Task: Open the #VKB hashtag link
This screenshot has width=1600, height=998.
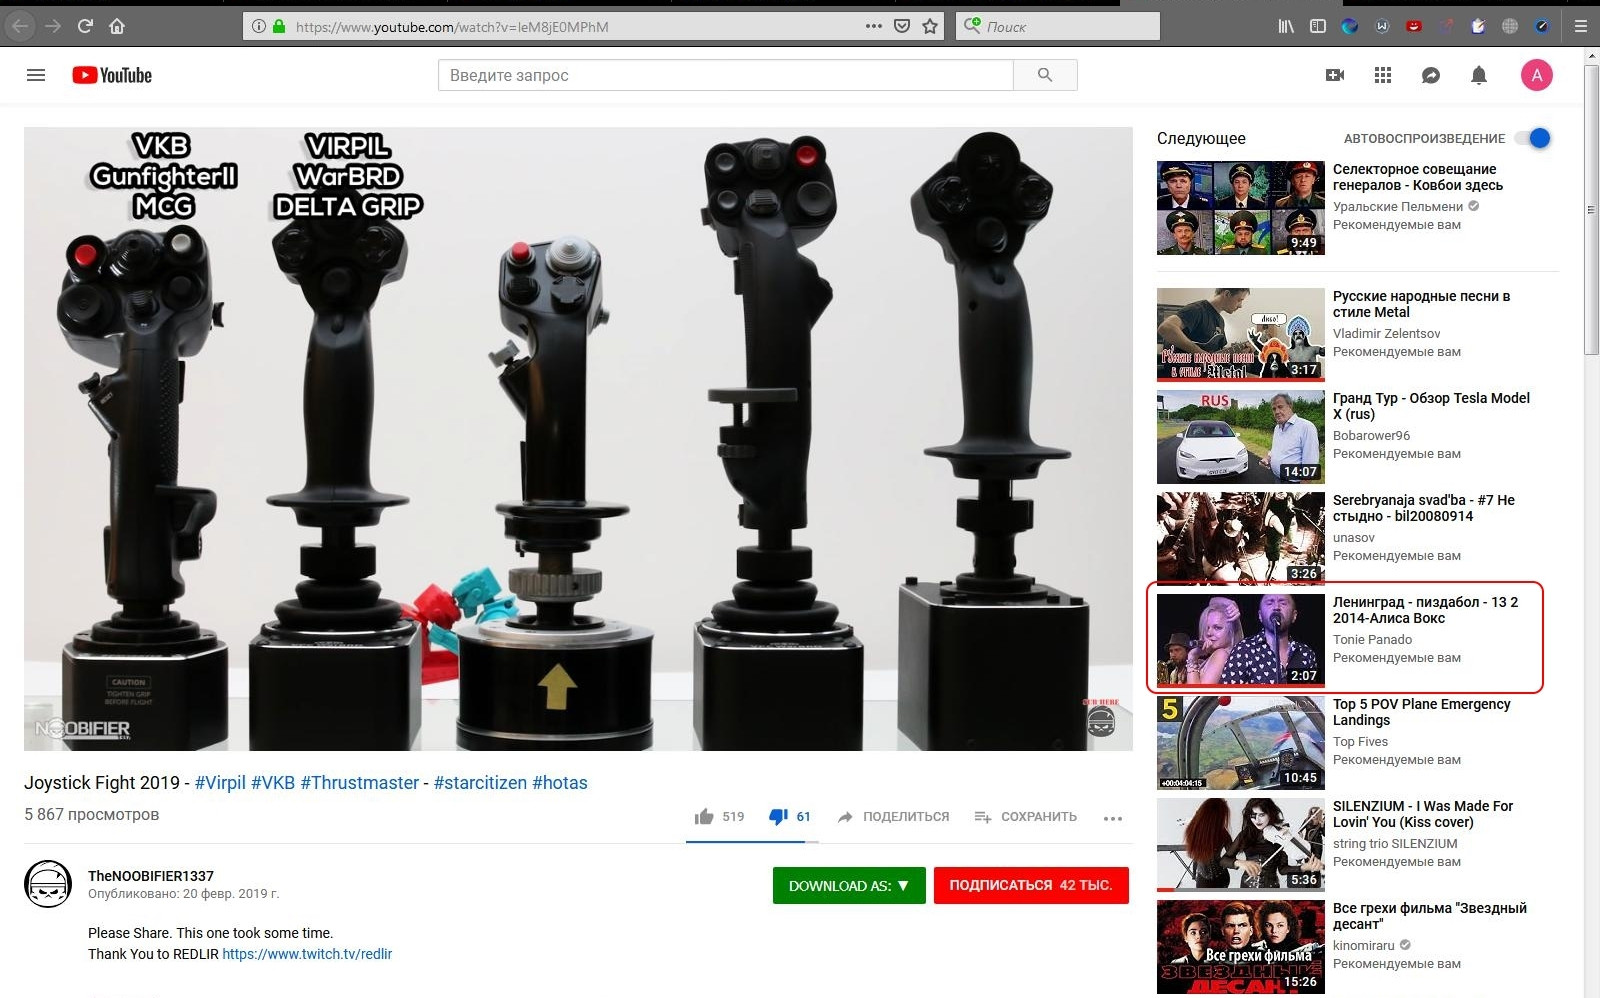Action: pos(273,783)
